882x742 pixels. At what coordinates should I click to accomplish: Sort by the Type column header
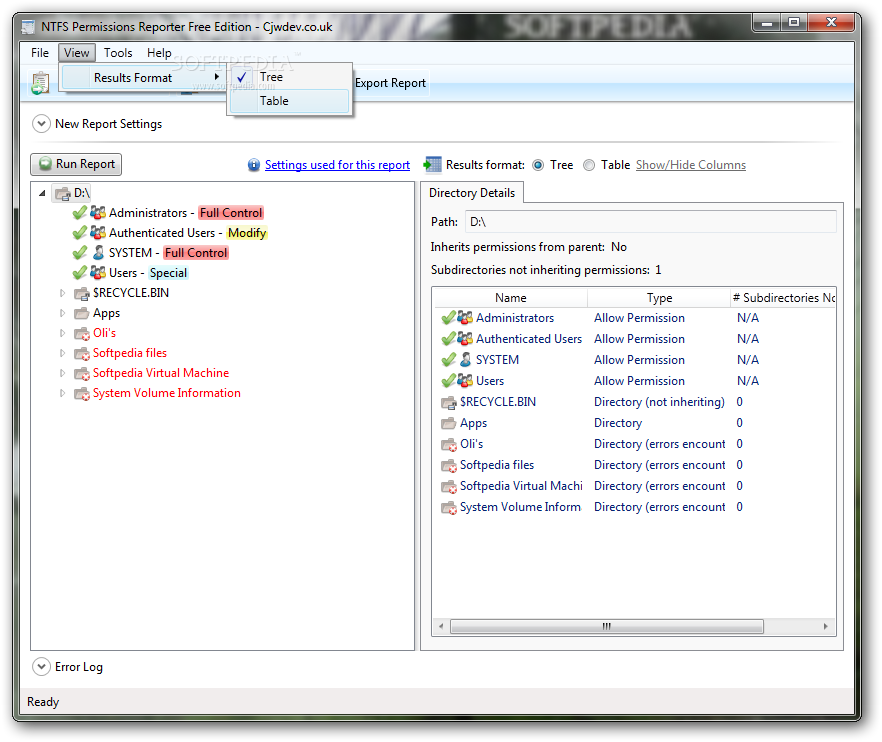pyautogui.click(x=659, y=298)
